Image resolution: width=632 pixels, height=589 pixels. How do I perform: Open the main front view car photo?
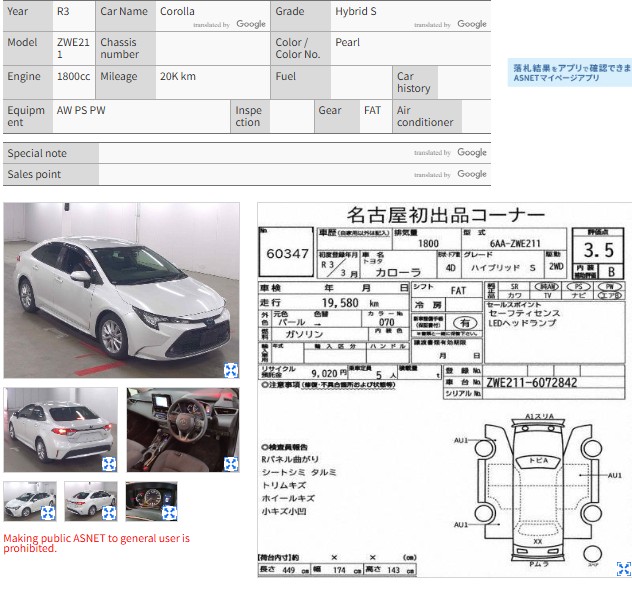121,290
